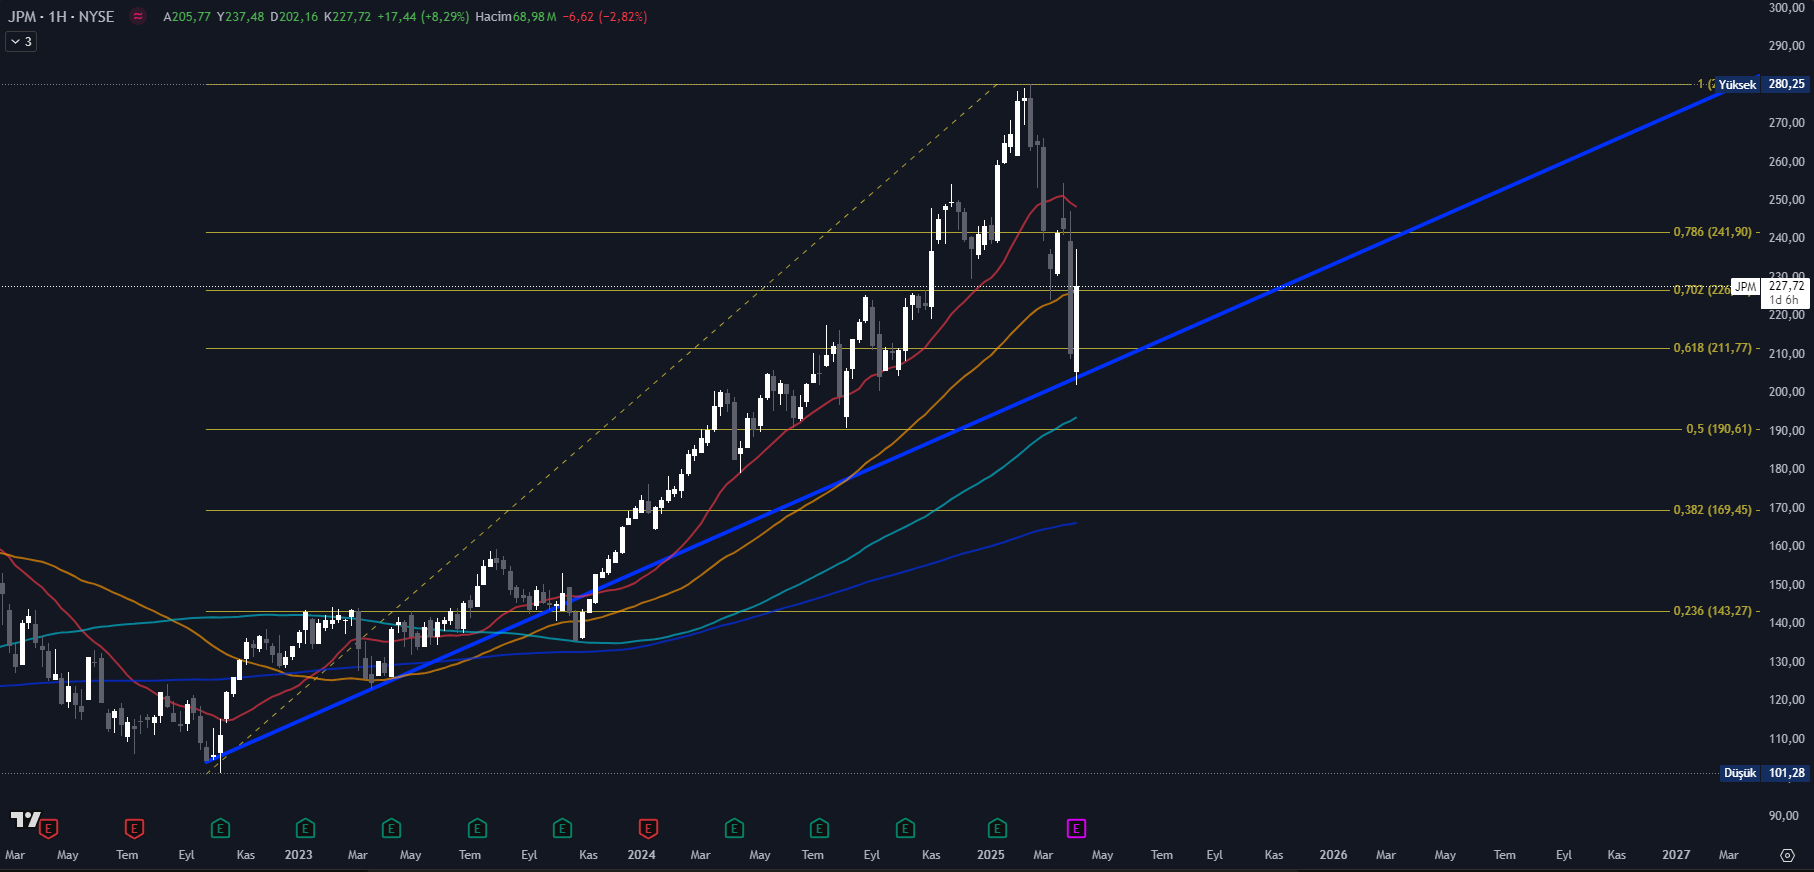The height and width of the screenshot is (872, 1814).
Task: Expand the collapsed indicators legend showing 3
Action: 21,42
